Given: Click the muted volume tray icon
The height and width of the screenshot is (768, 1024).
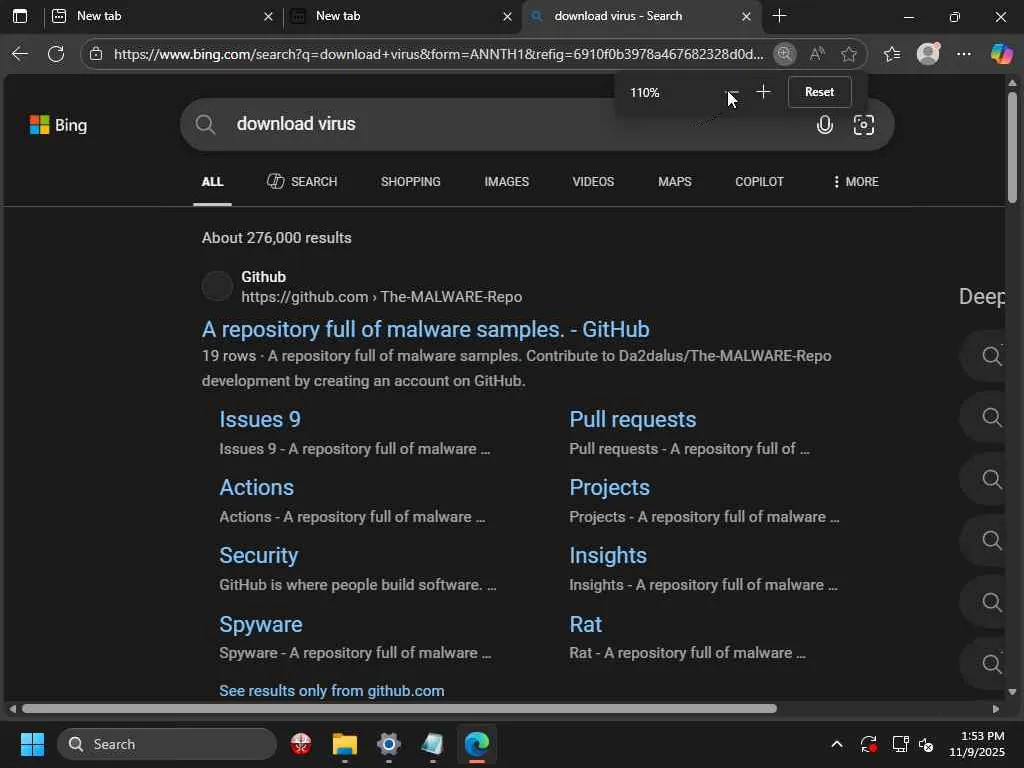Looking at the screenshot, I should coord(926,744).
